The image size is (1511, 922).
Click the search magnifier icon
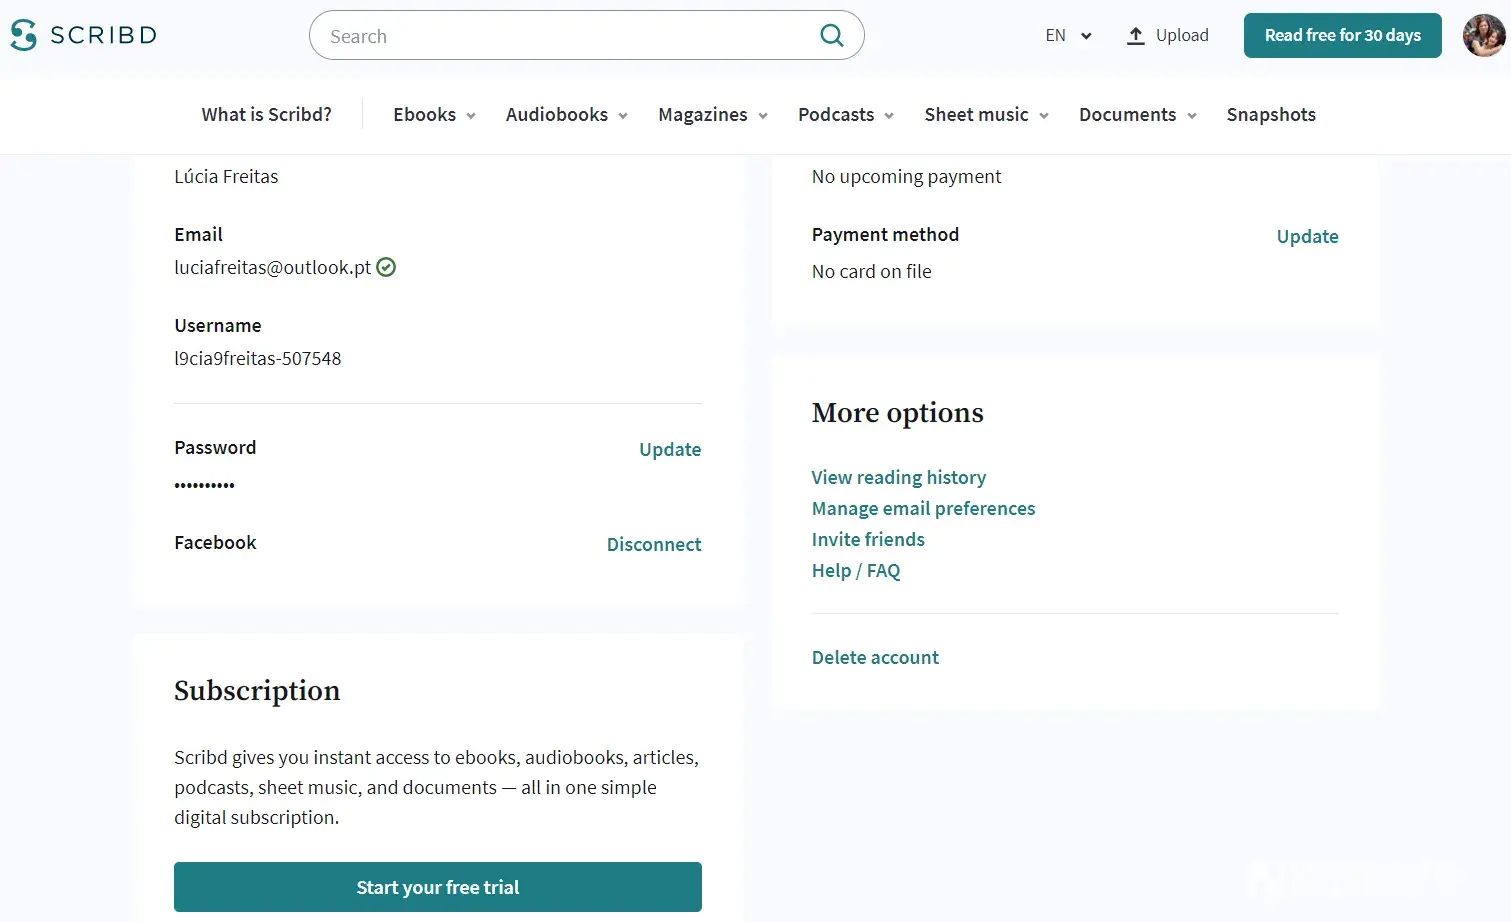(831, 36)
